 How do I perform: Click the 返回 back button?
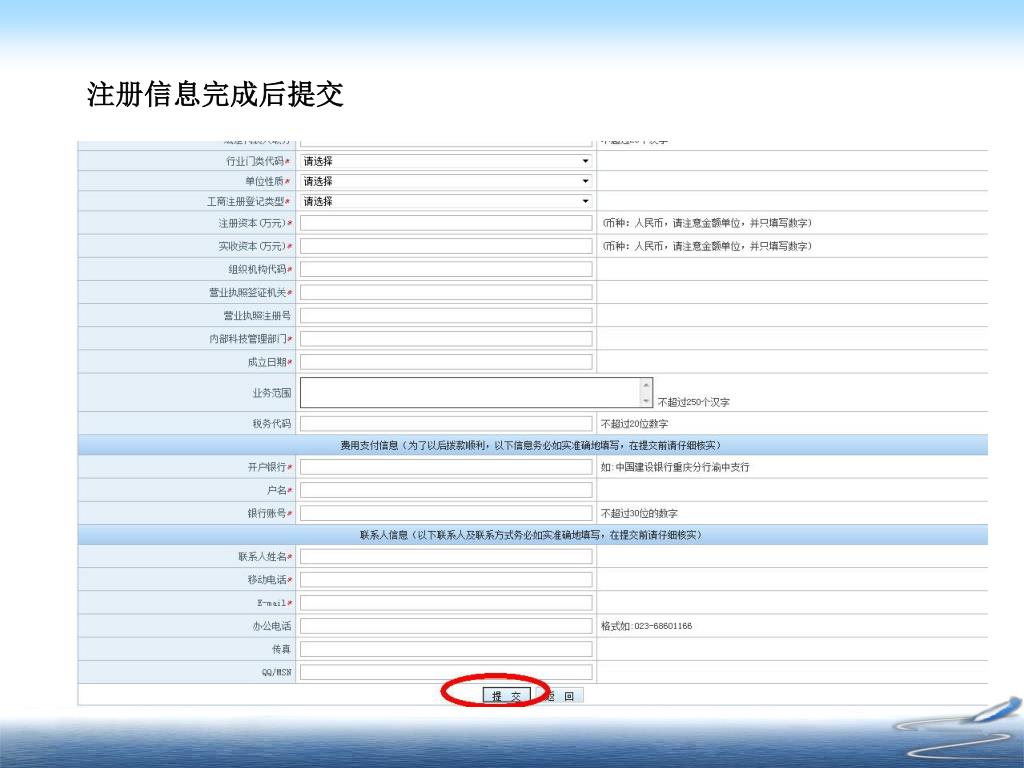point(560,696)
